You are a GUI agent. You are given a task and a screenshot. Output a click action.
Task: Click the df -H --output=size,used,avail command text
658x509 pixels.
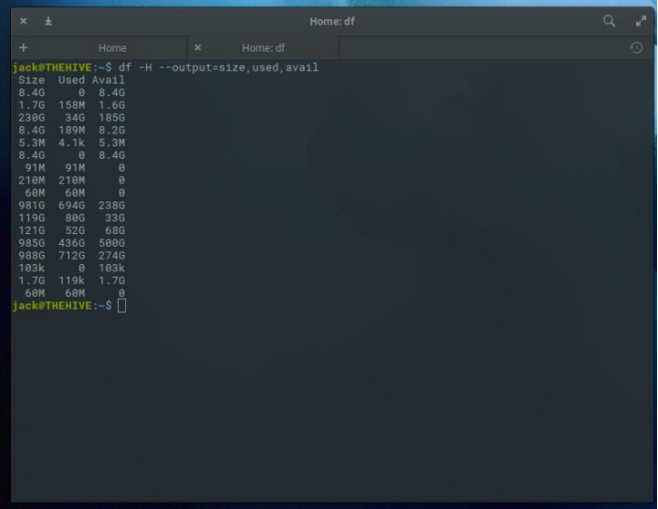[x=218, y=68]
